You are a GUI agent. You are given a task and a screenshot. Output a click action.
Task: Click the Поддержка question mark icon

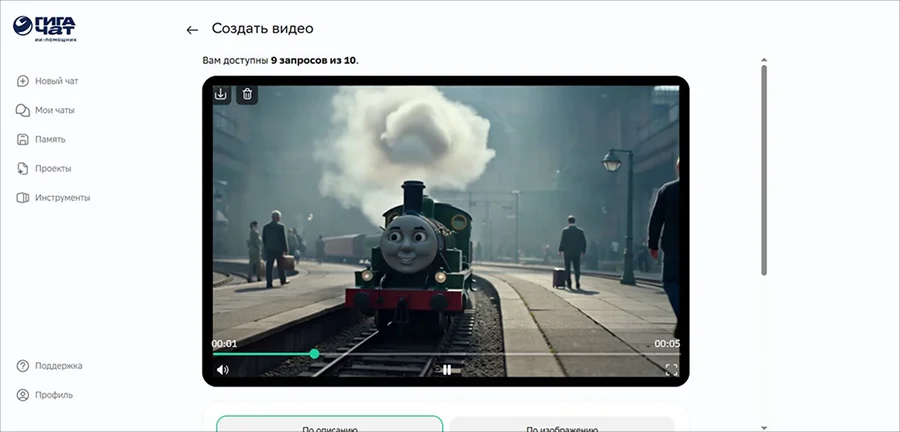click(22, 366)
